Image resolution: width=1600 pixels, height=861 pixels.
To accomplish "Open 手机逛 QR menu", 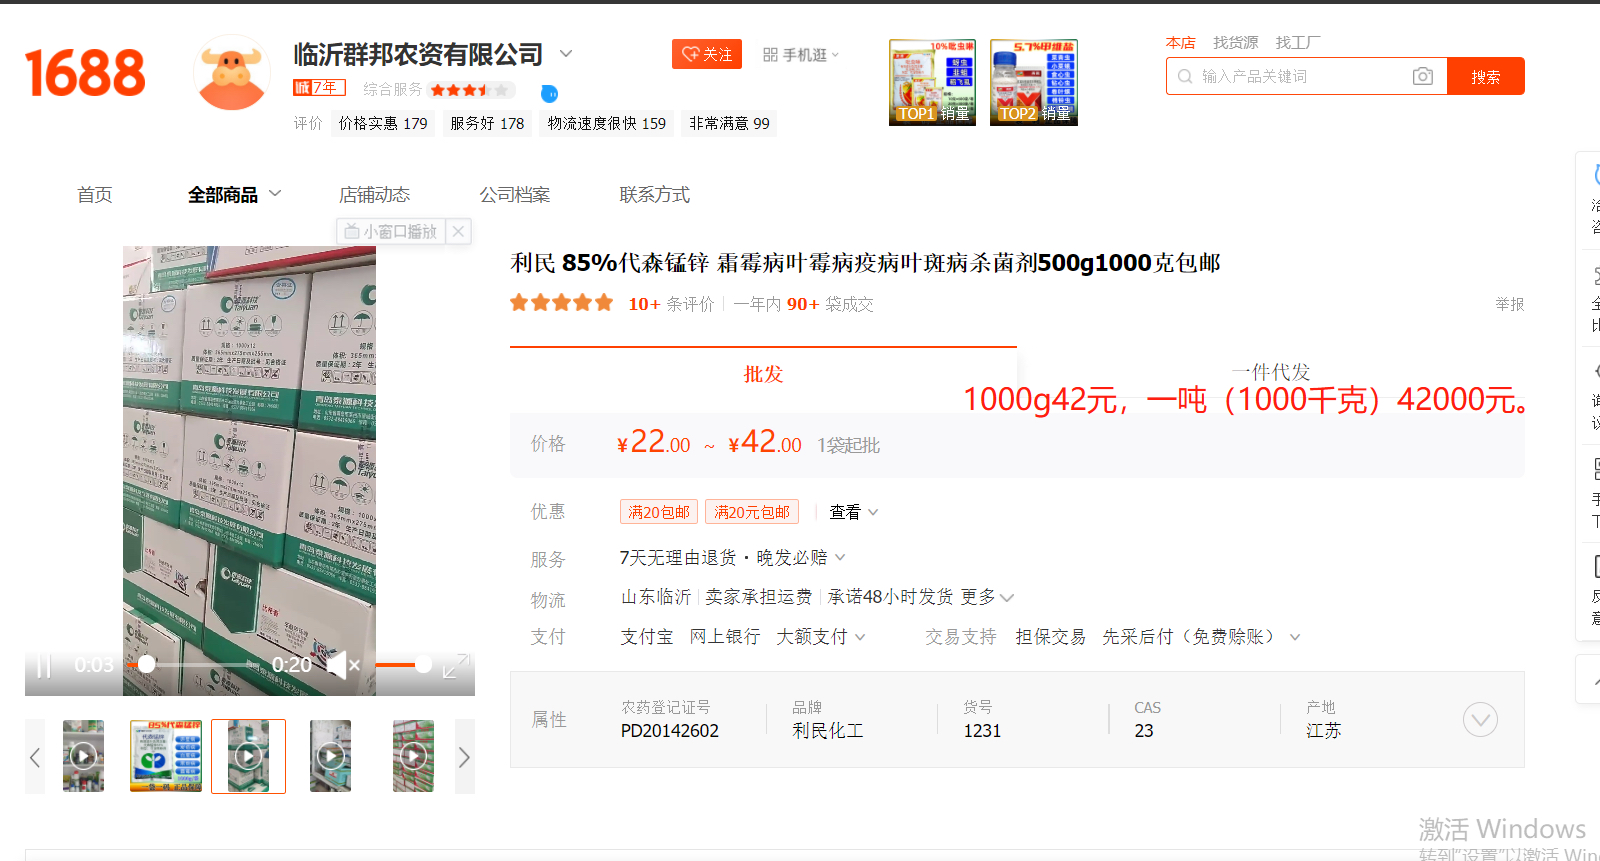I will click(801, 55).
